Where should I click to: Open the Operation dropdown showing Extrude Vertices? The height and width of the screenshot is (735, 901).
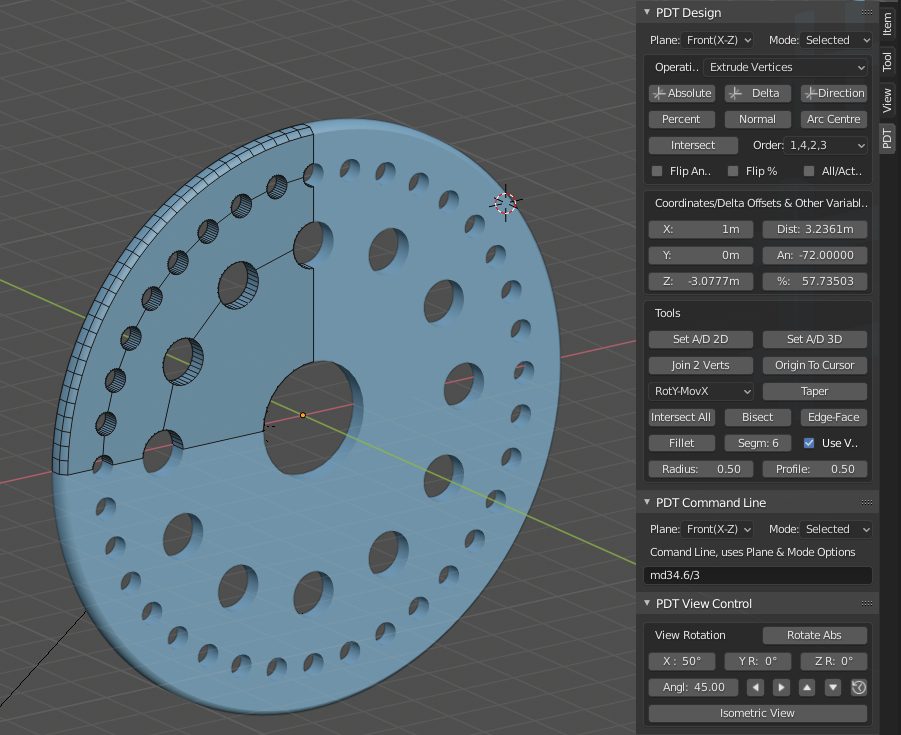pos(786,67)
